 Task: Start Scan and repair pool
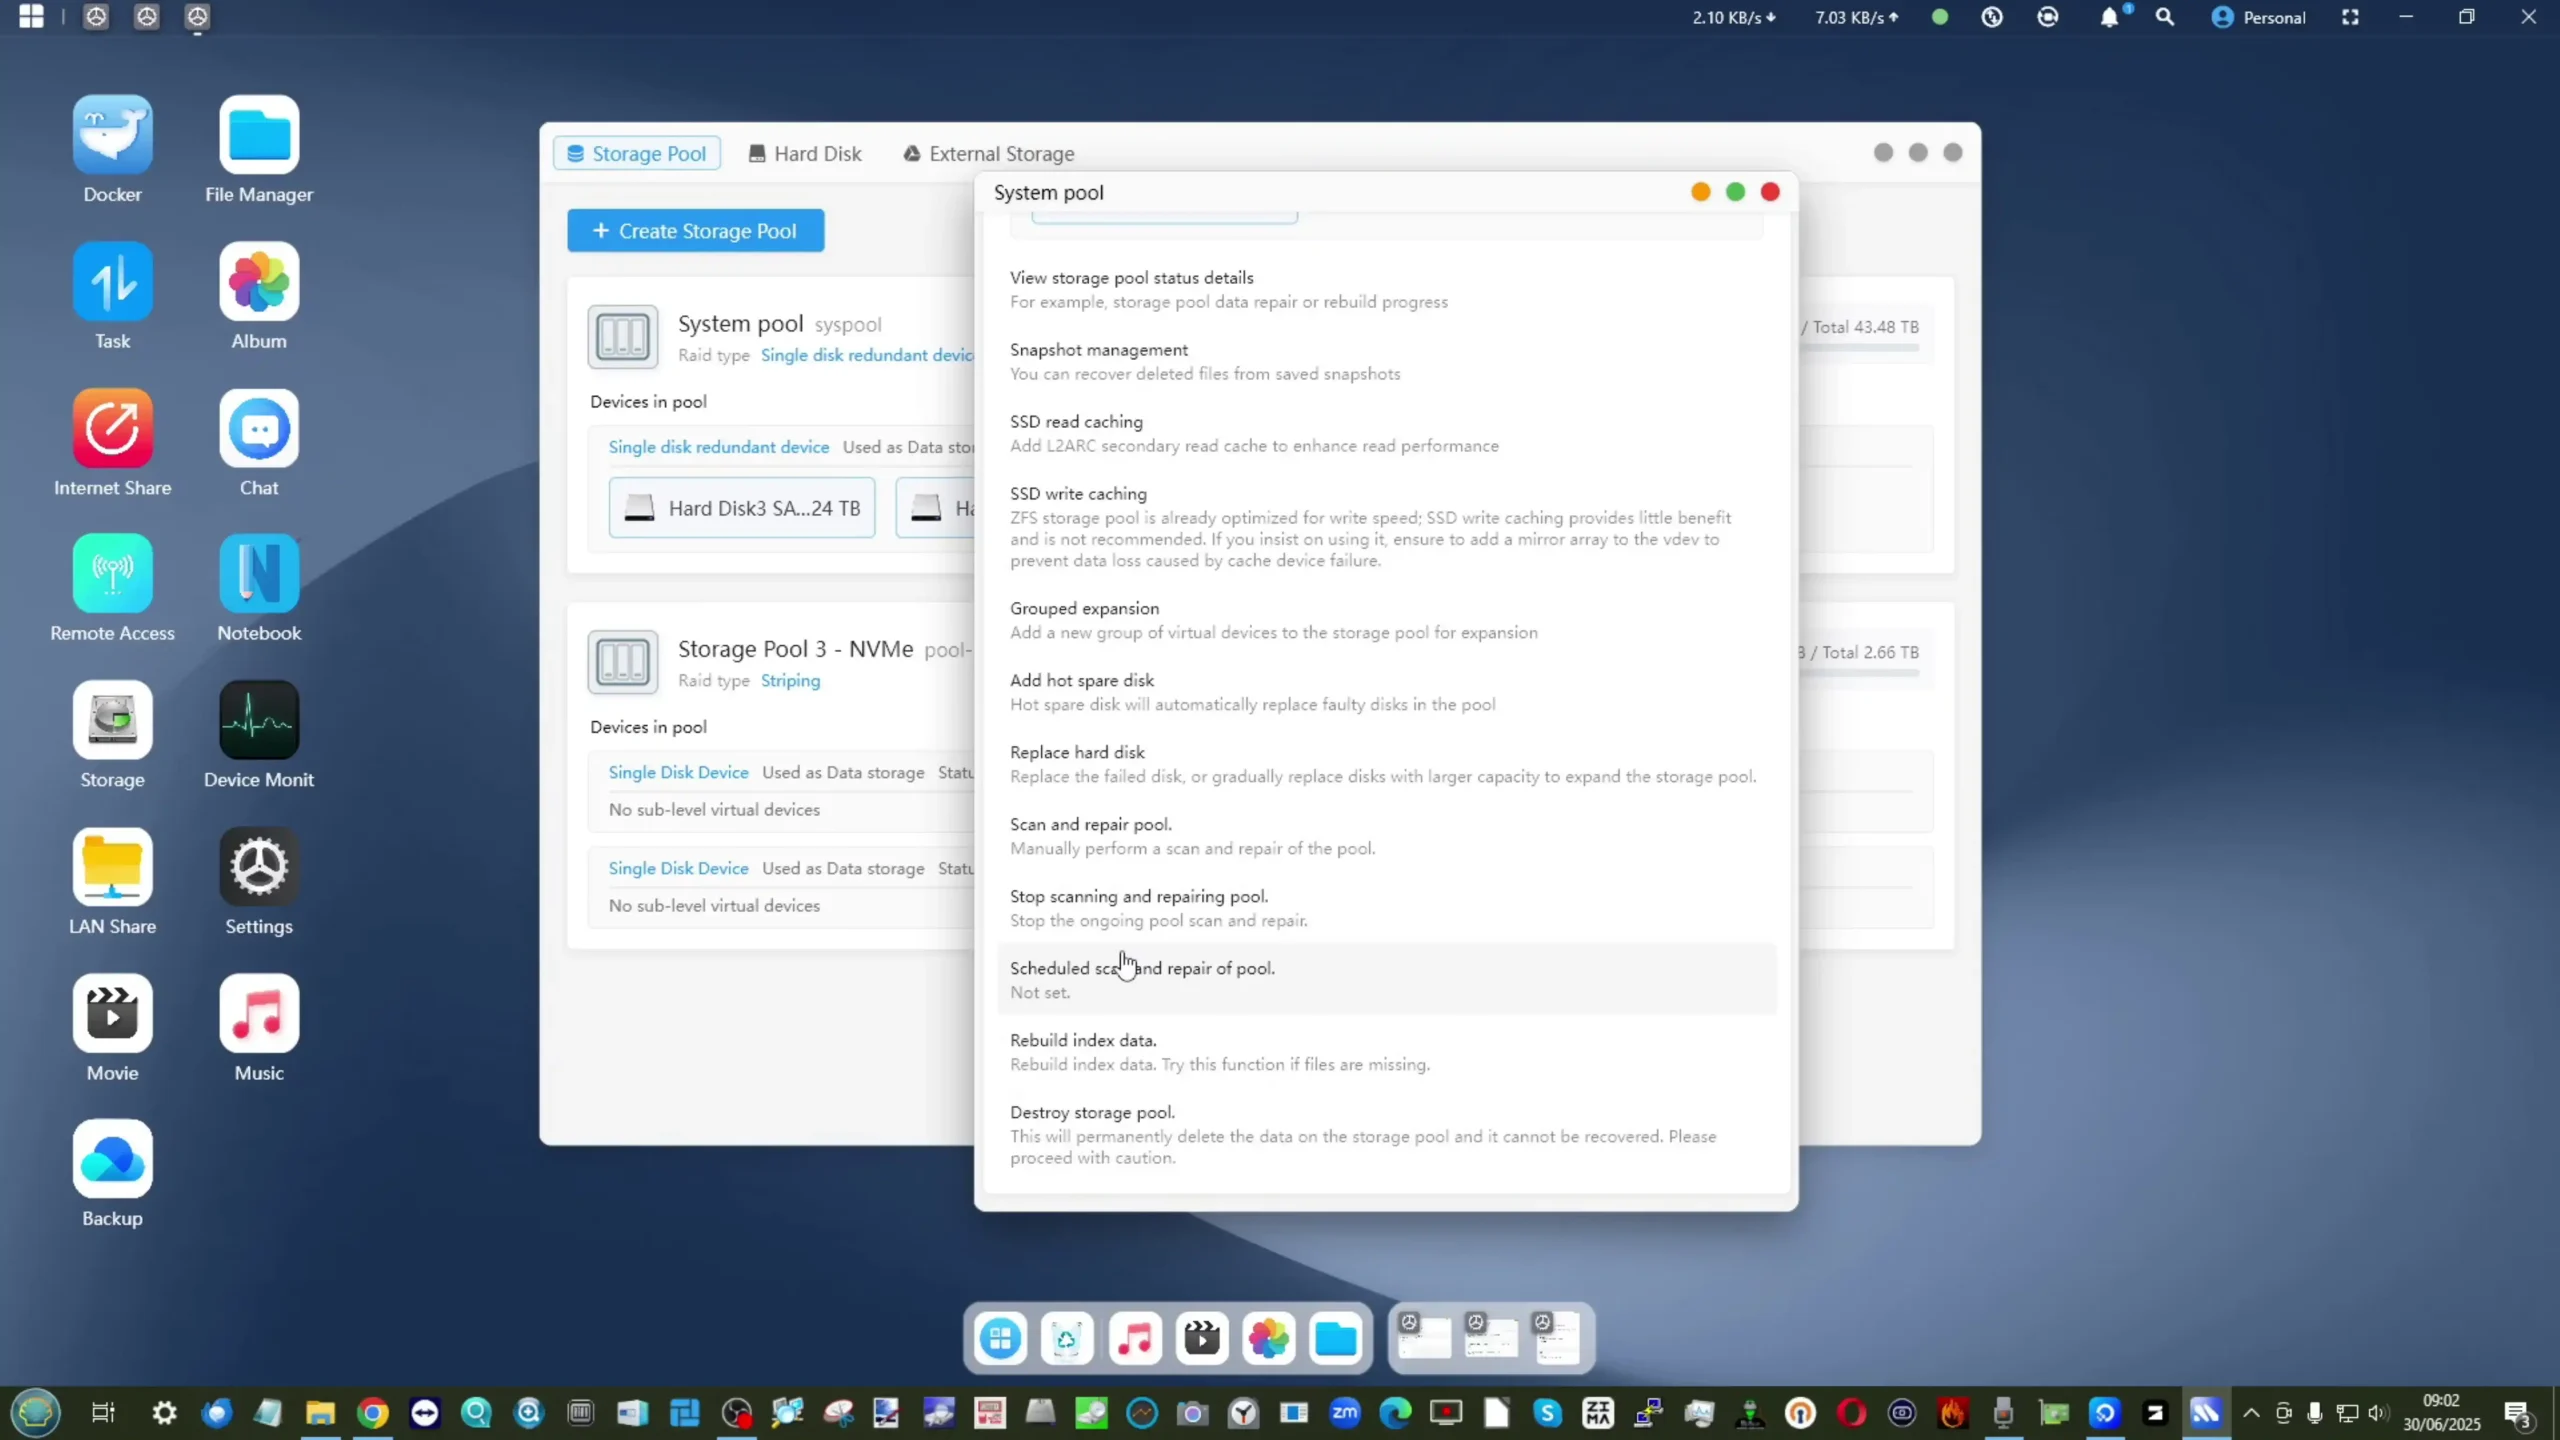[1385, 836]
